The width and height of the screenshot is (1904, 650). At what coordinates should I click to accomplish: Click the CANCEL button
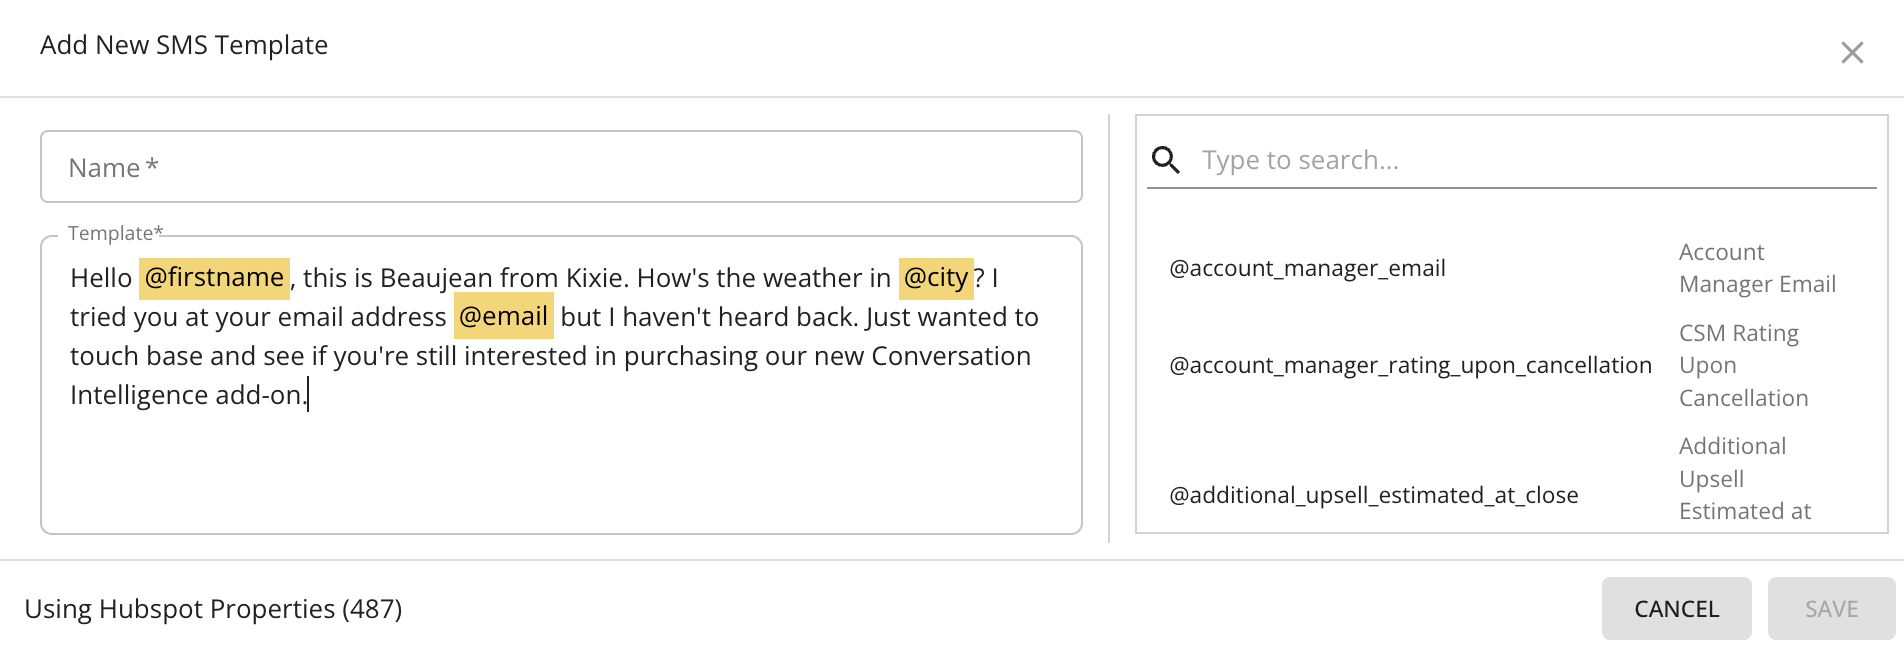coord(1676,608)
